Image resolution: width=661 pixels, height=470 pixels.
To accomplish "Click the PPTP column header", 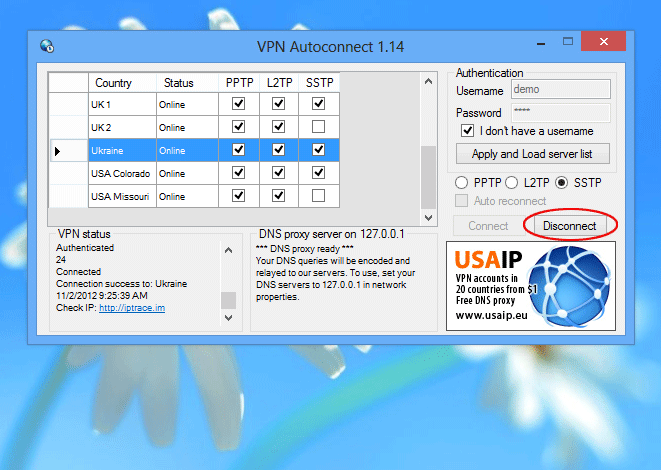I will 239,83.
